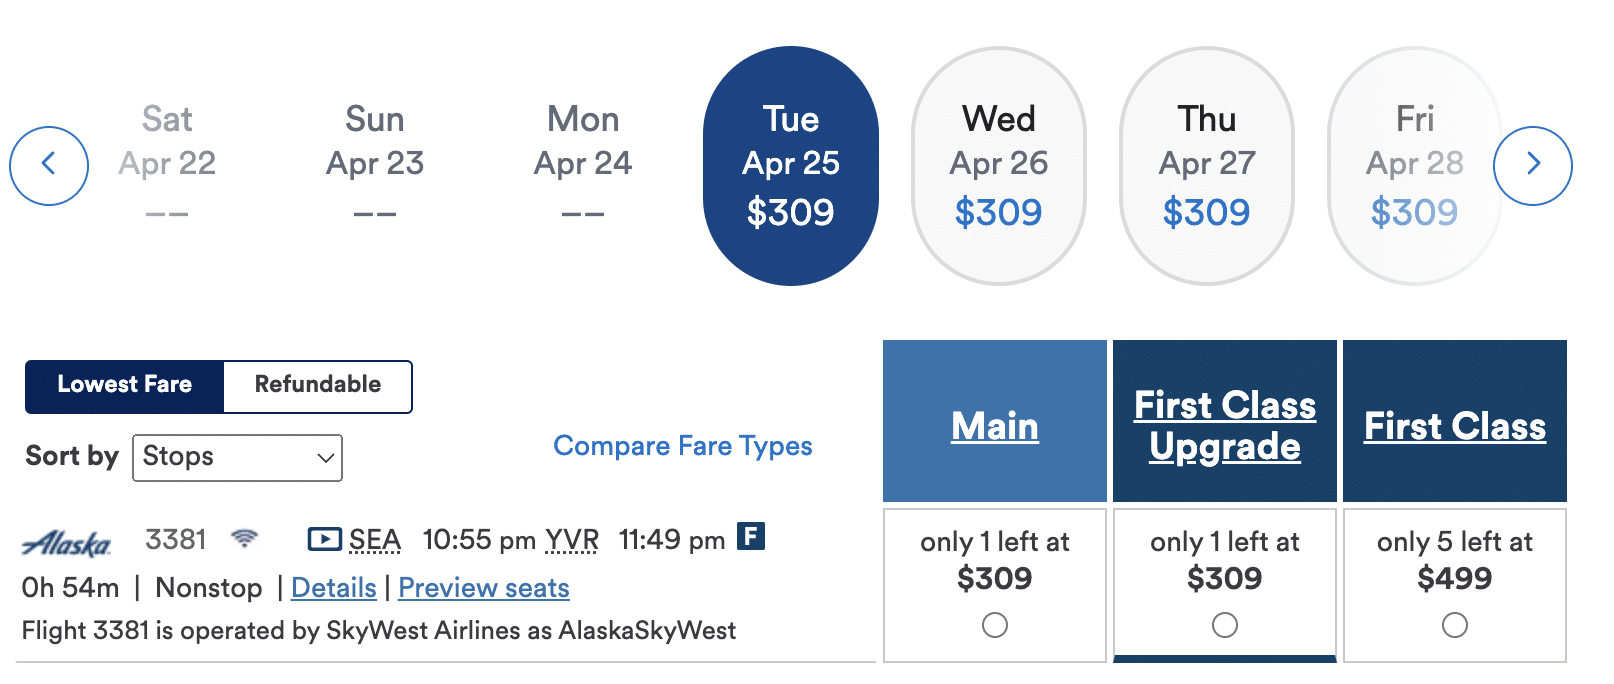Open the Sort by Stops dropdown
This screenshot has width=1614, height=684.
point(237,457)
